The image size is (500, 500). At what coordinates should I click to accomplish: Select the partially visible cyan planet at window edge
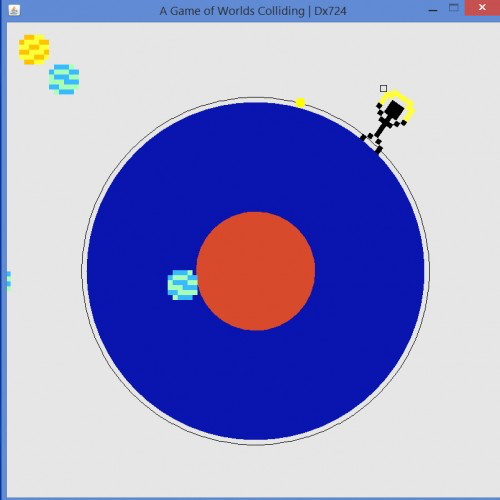pyautogui.click(x=9, y=281)
